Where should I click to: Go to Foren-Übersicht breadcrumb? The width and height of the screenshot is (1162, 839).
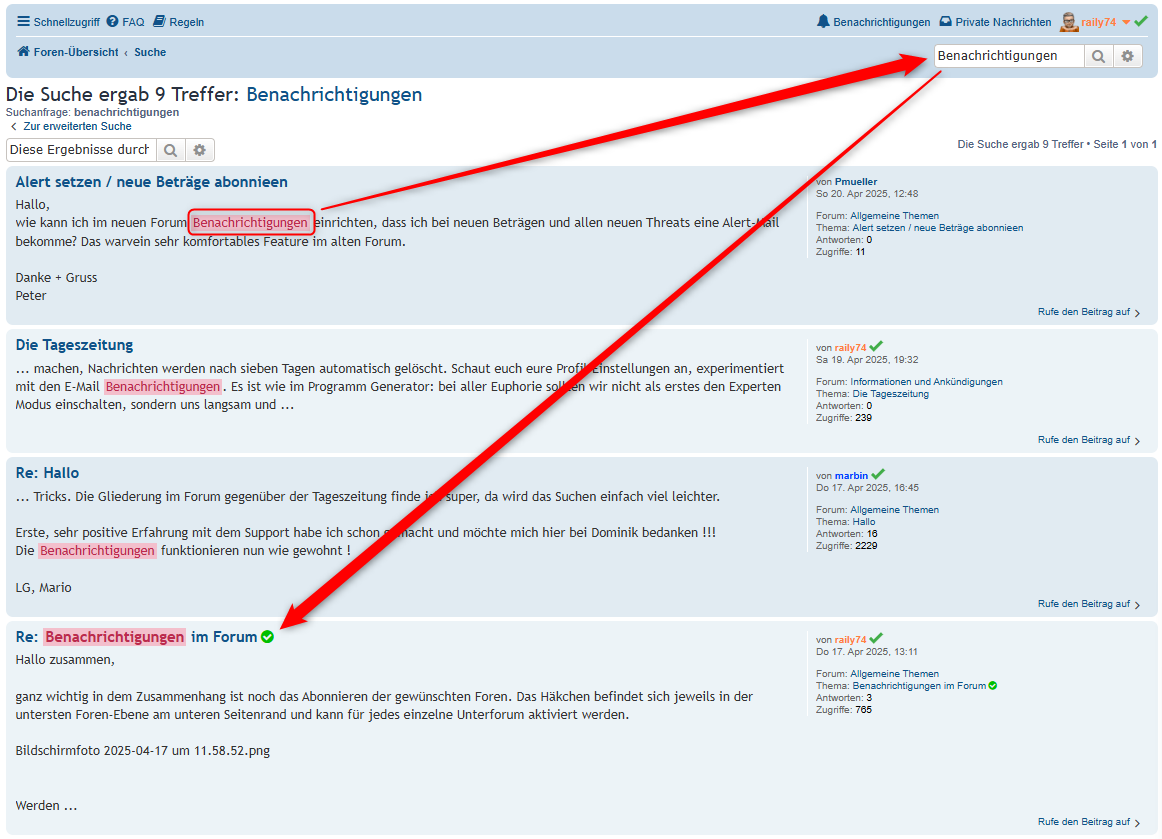pyautogui.click(x=75, y=52)
